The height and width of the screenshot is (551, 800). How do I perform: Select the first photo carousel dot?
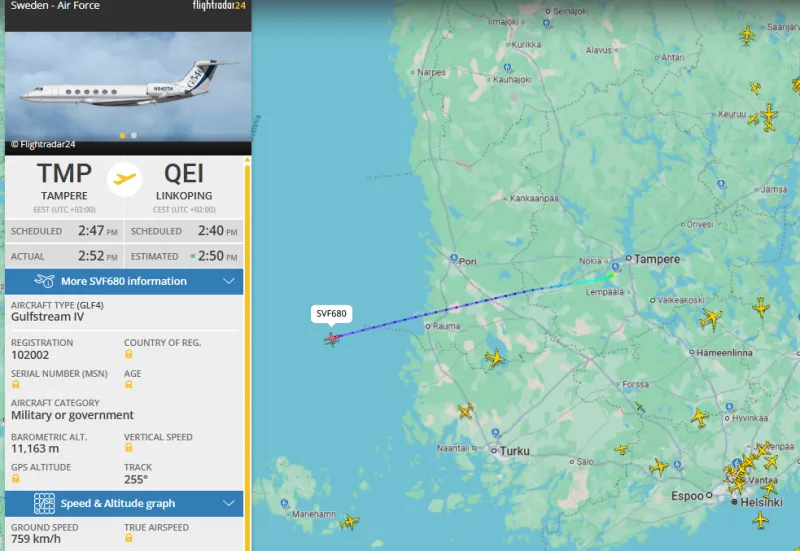(122, 135)
